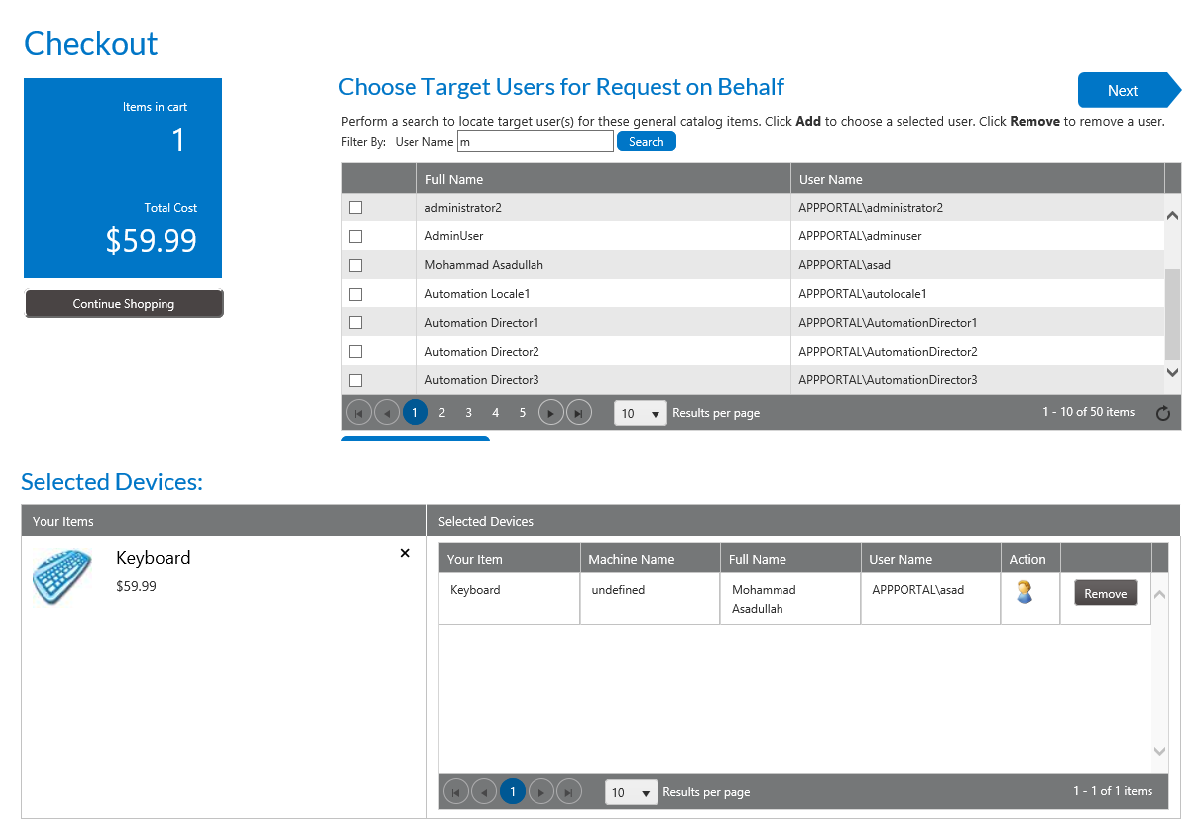Click the users list vertical scrollbar thumb
This screenshot has width=1203, height=829.
click(1172, 314)
